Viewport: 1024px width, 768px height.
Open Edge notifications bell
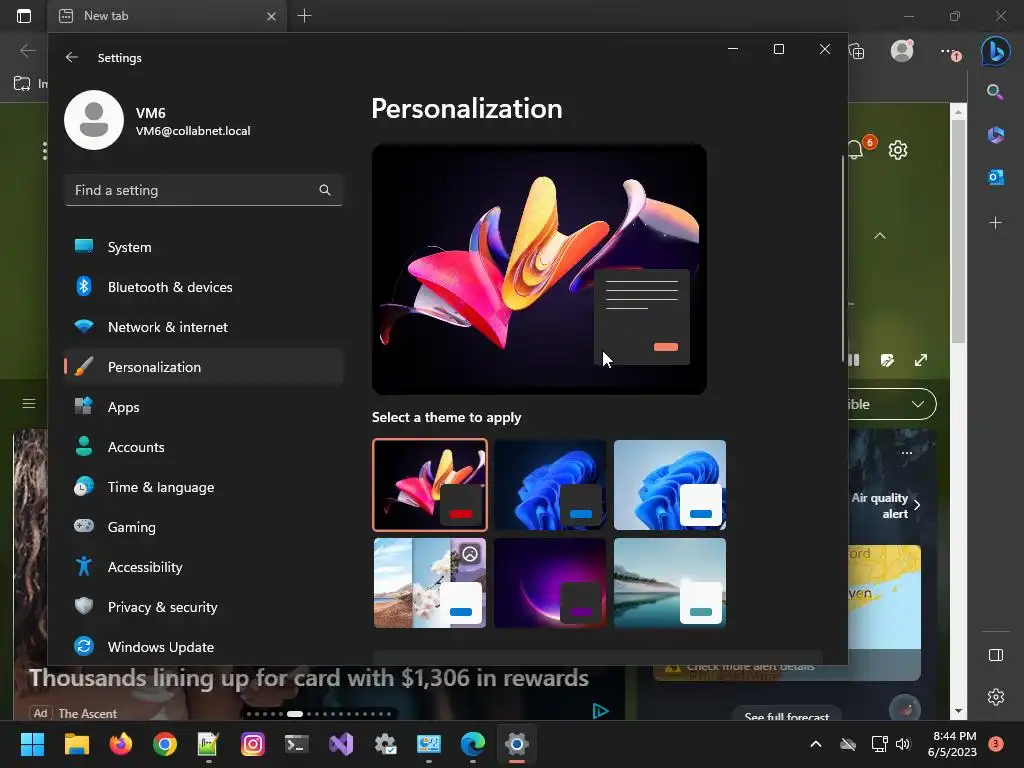point(856,150)
